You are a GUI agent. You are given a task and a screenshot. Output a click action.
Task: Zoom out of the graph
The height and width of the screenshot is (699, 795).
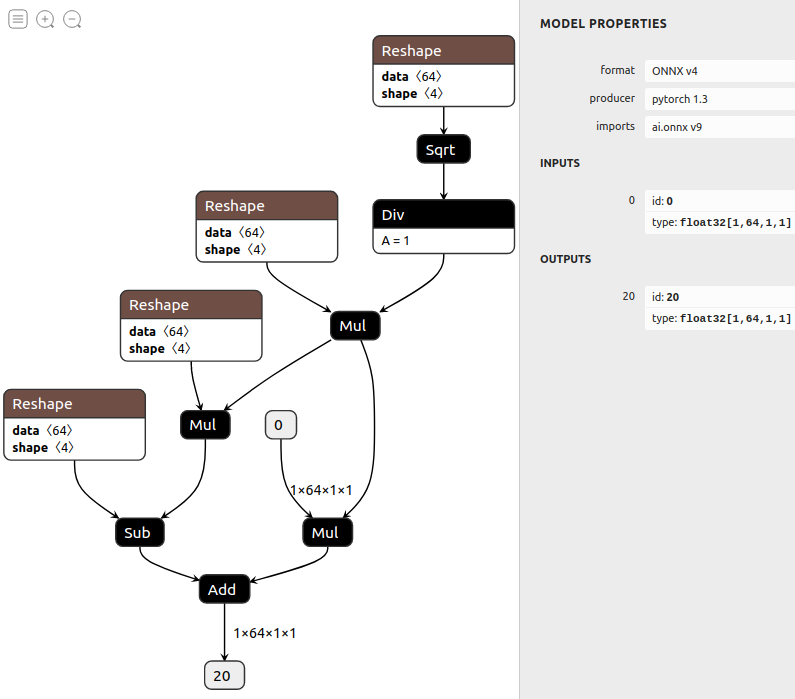(72, 19)
